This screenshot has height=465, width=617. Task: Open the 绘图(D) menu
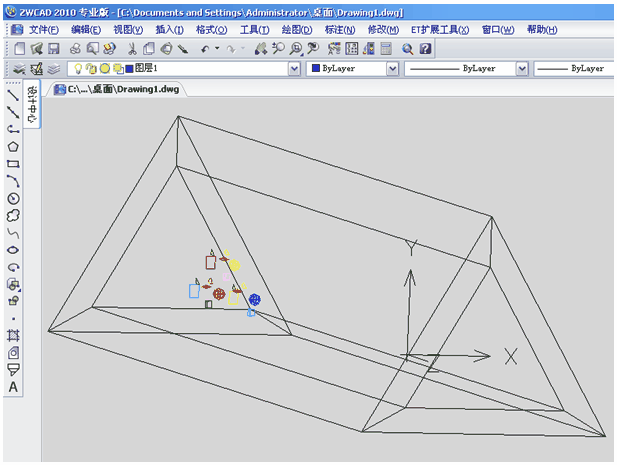pyautogui.click(x=296, y=30)
